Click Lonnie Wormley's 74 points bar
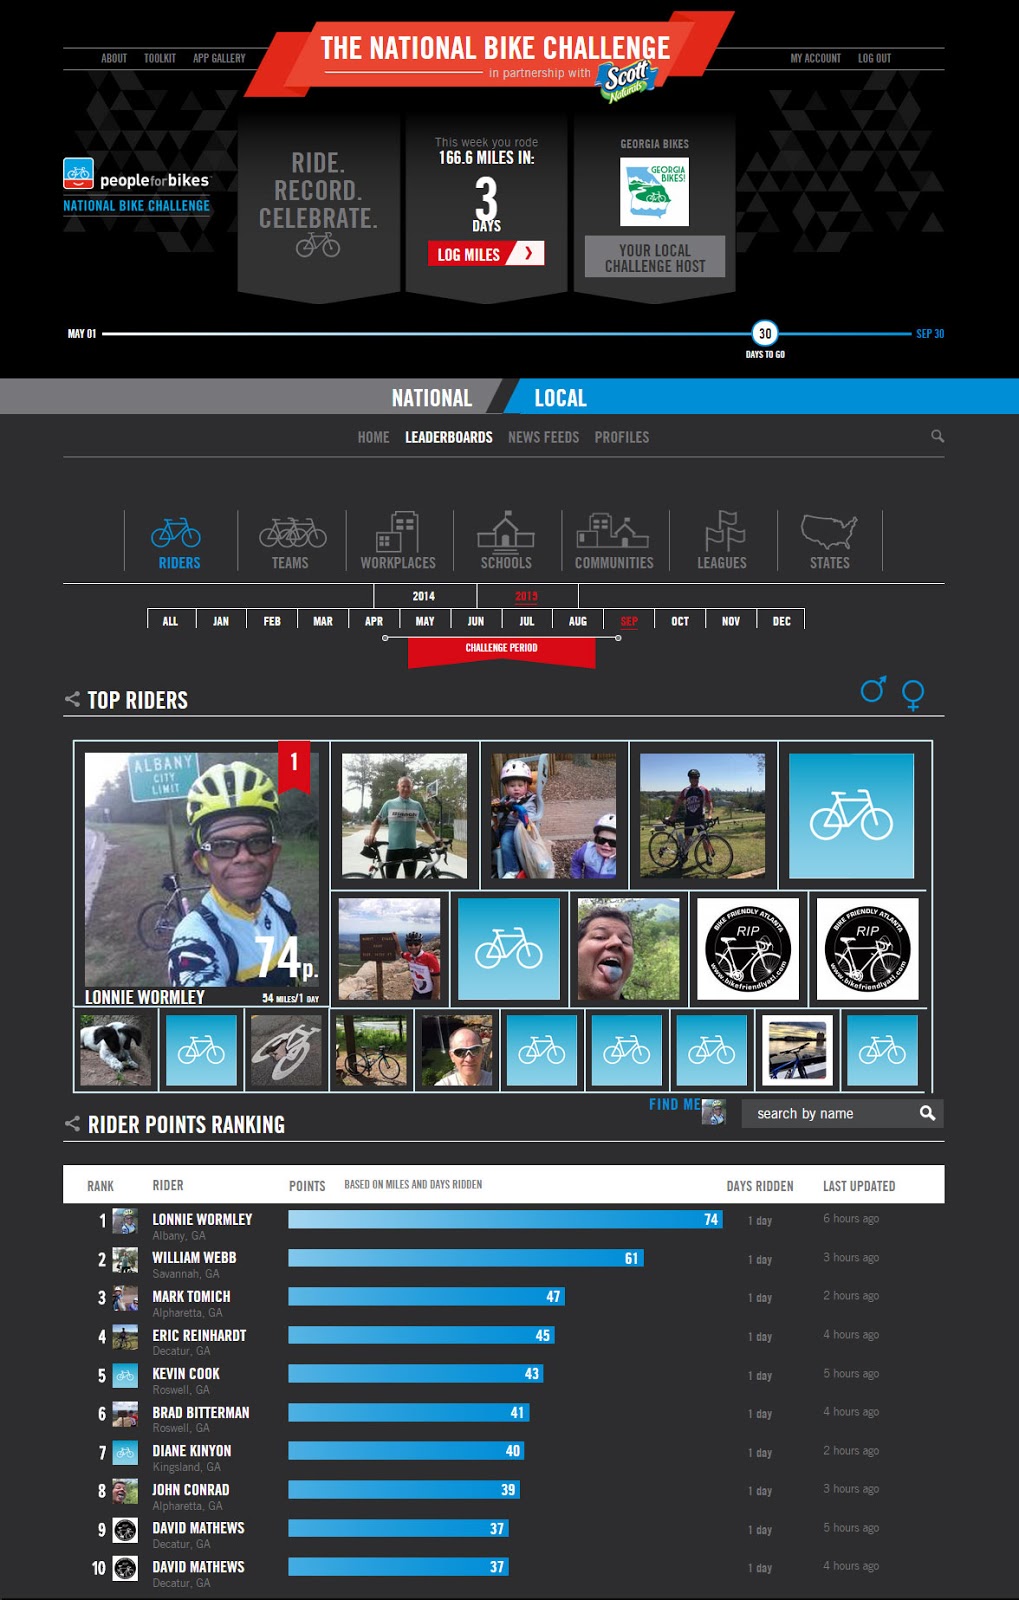Image resolution: width=1019 pixels, height=1600 pixels. (505, 1219)
